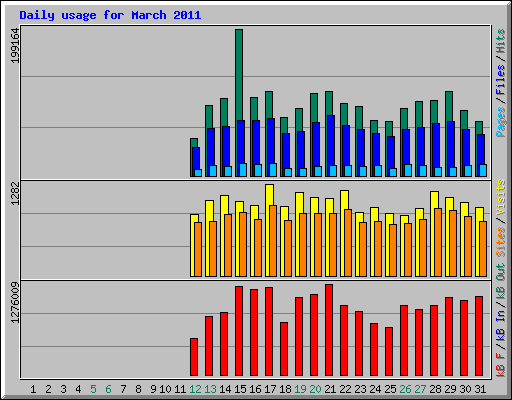Click the cyan pages bar for day 31
Image resolution: width=512 pixels, height=400 pixels.
coord(483,170)
